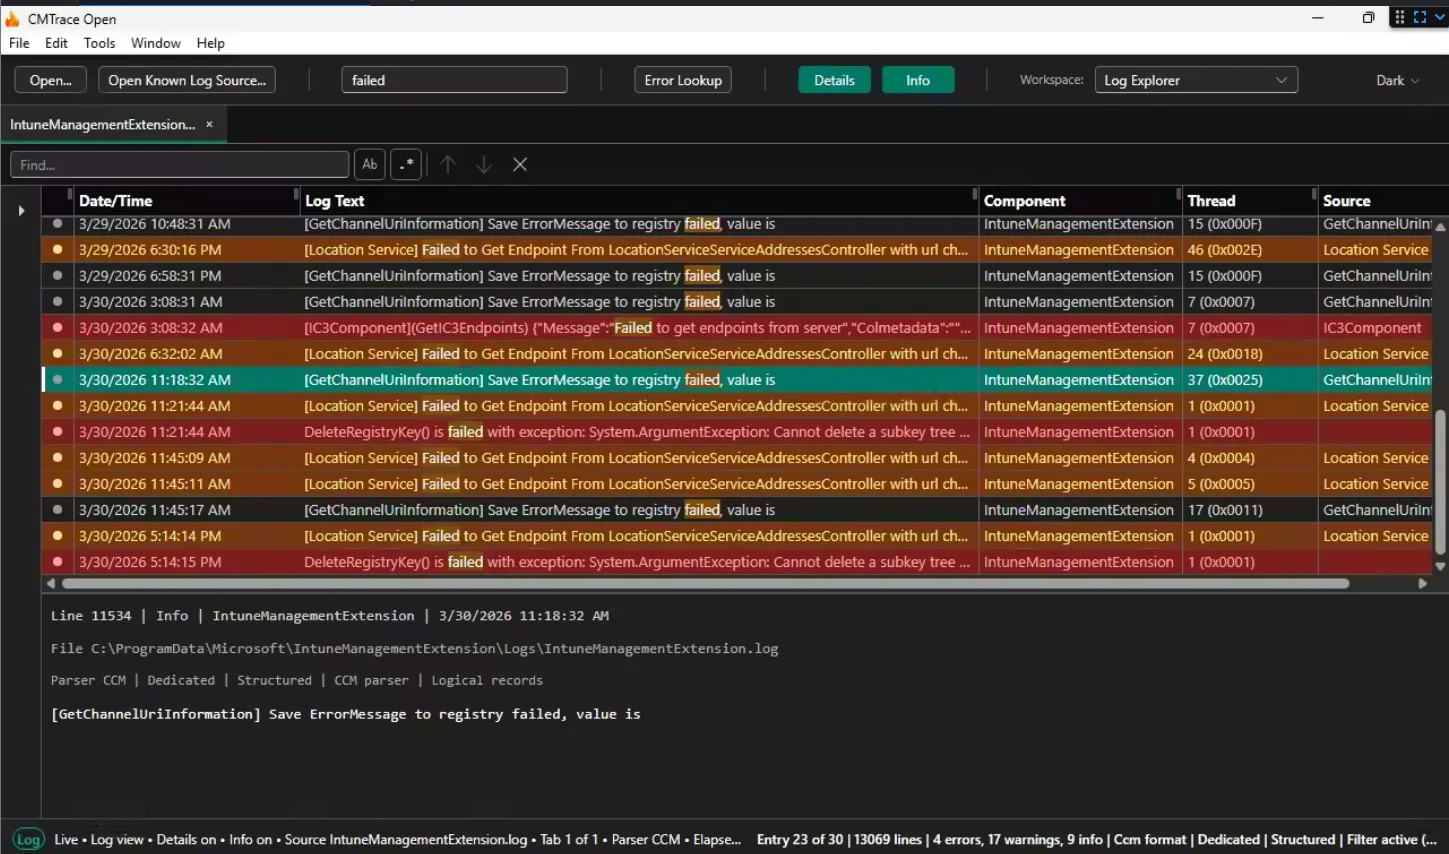Disable the Info toggle

(x=917, y=79)
